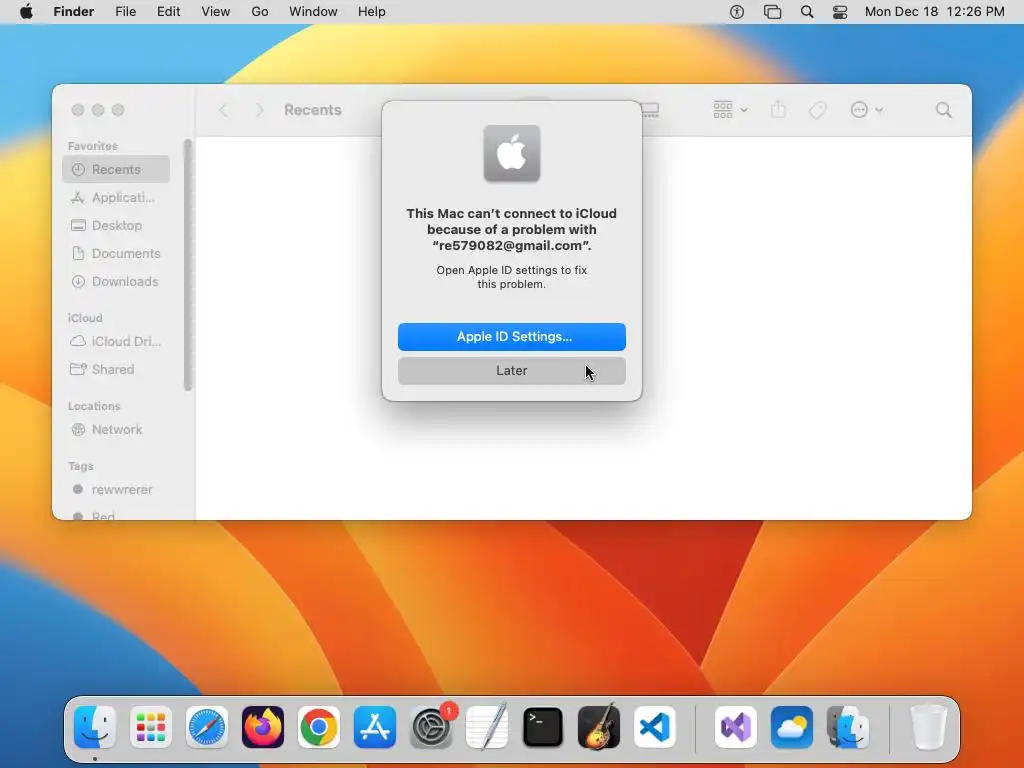Select Applications in the Finder sidebar
Image resolution: width=1024 pixels, height=768 pixels.
tap(116, 197)
